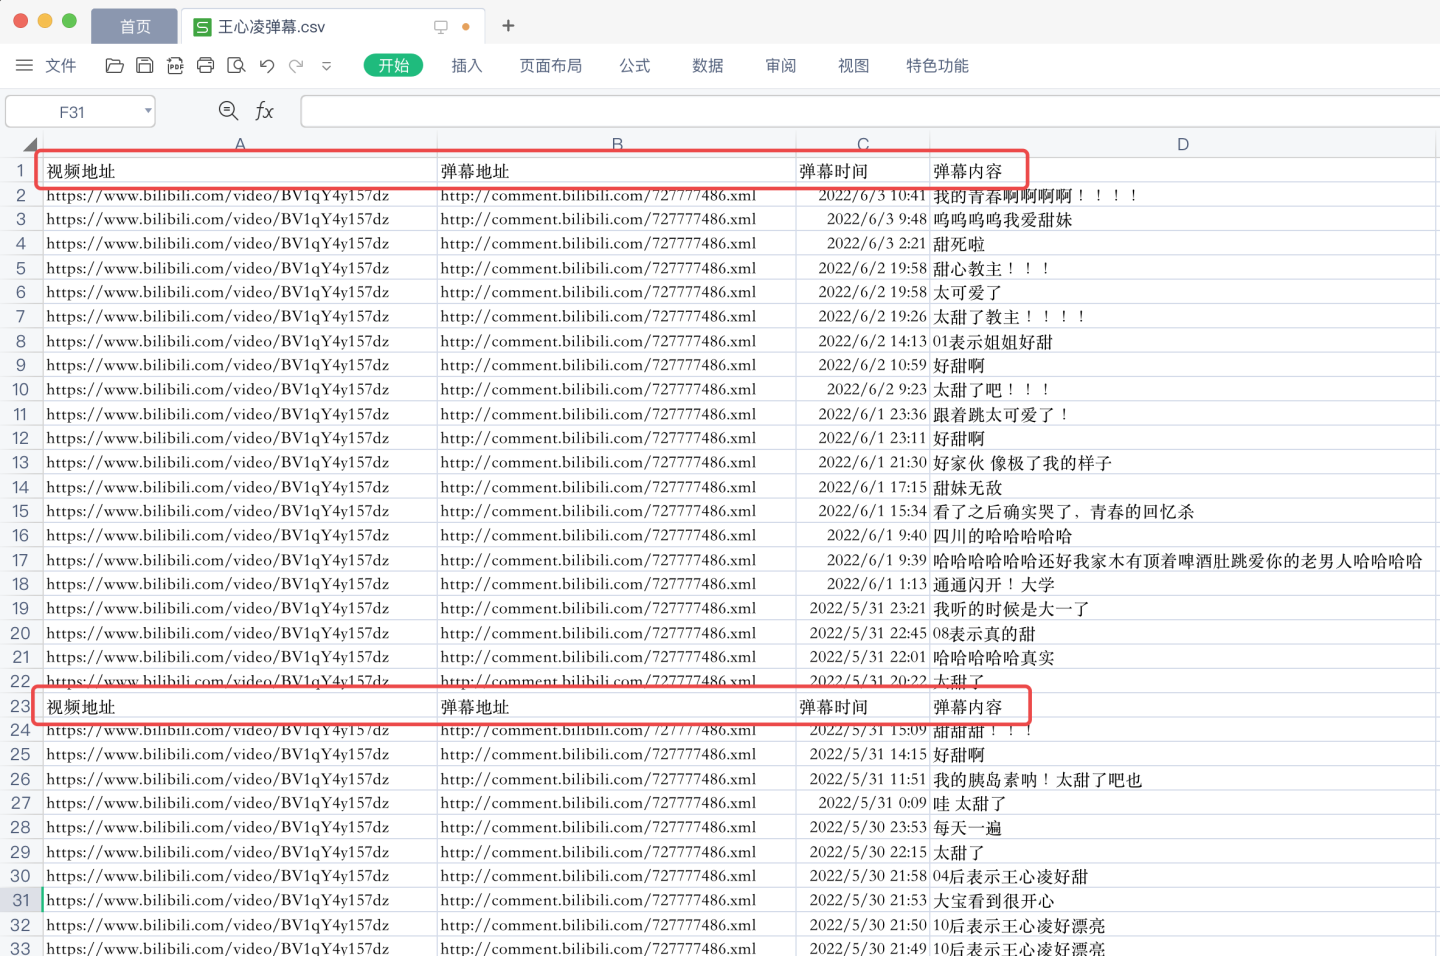Click the Redo arrow
The height and width of the screenshot is (956, 1440).
[x=296, y=66]
